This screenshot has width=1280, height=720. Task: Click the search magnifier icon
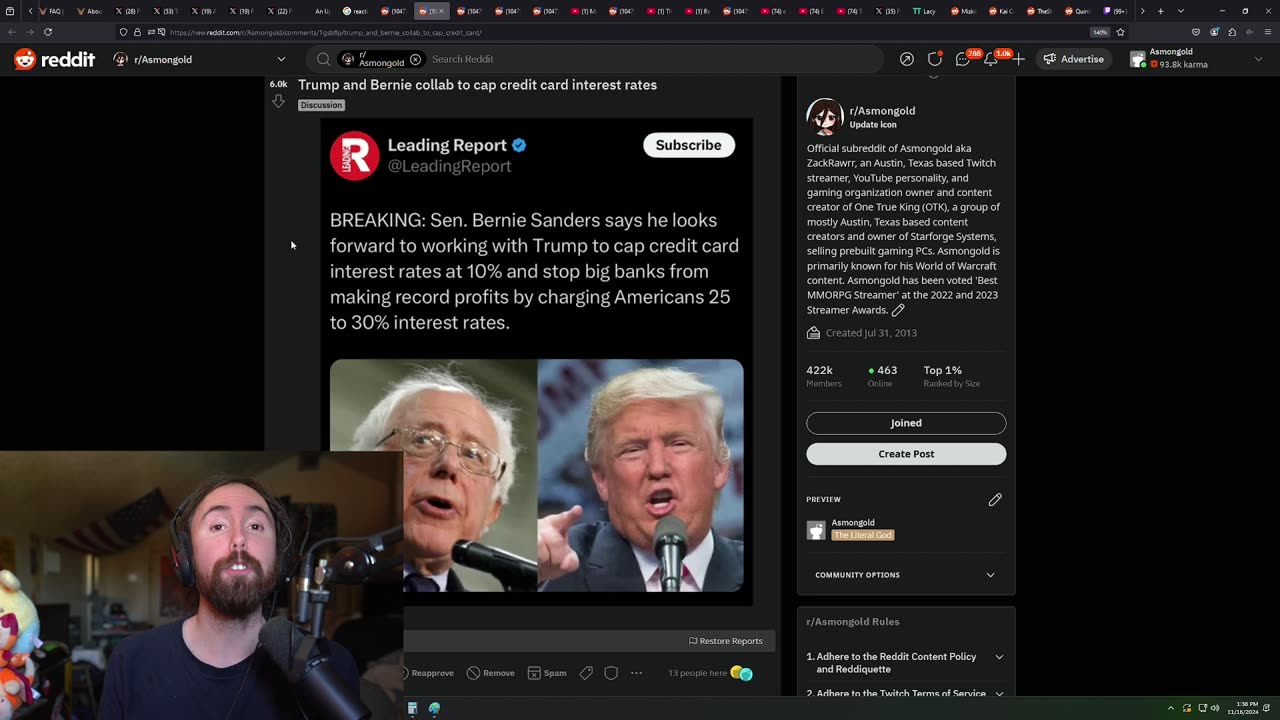coord(323,59)
